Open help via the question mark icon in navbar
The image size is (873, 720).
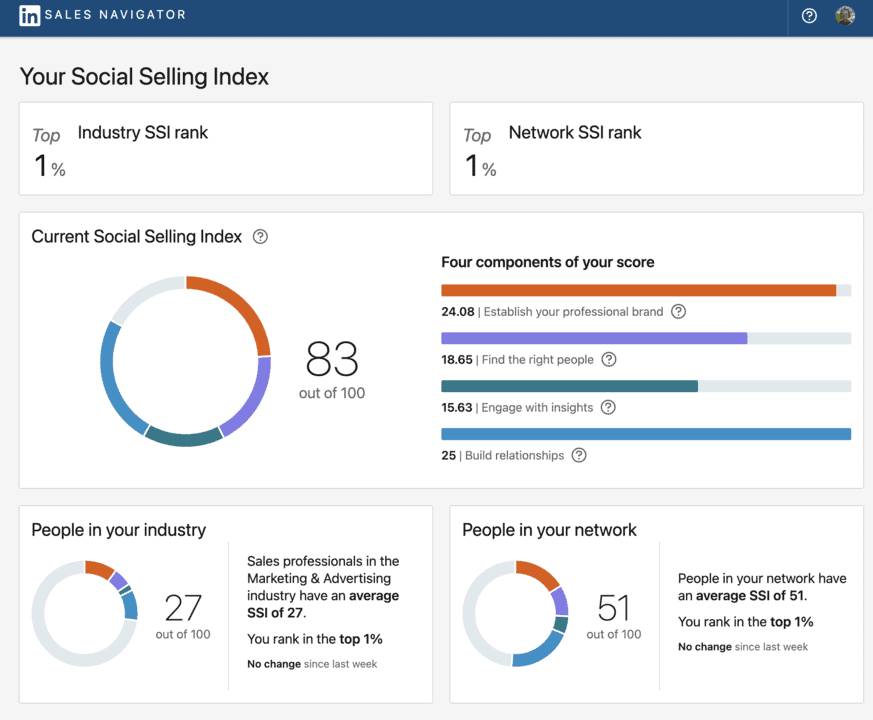808,16
